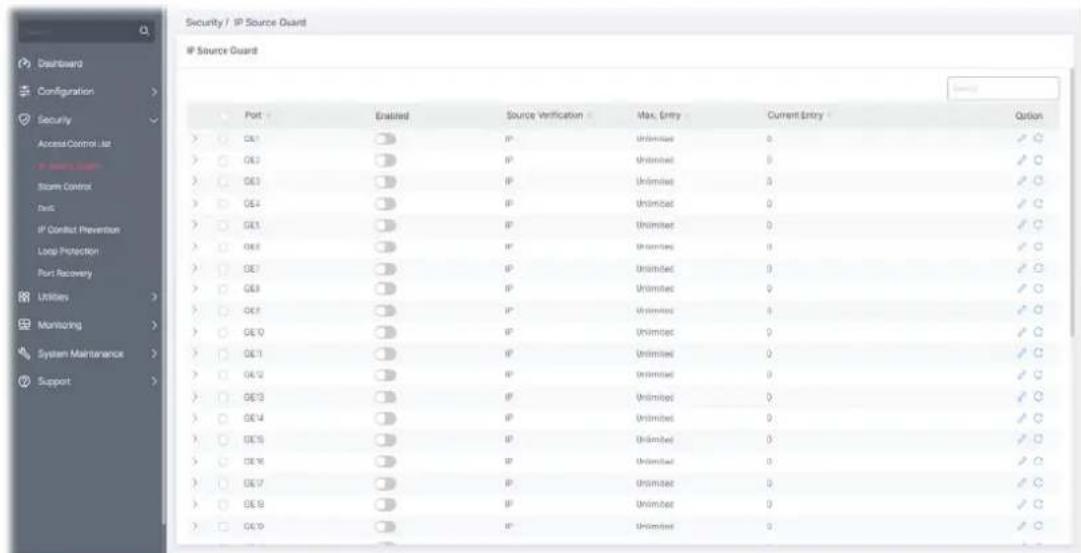Edit the GE2 port settings

tap(1022, 159)
